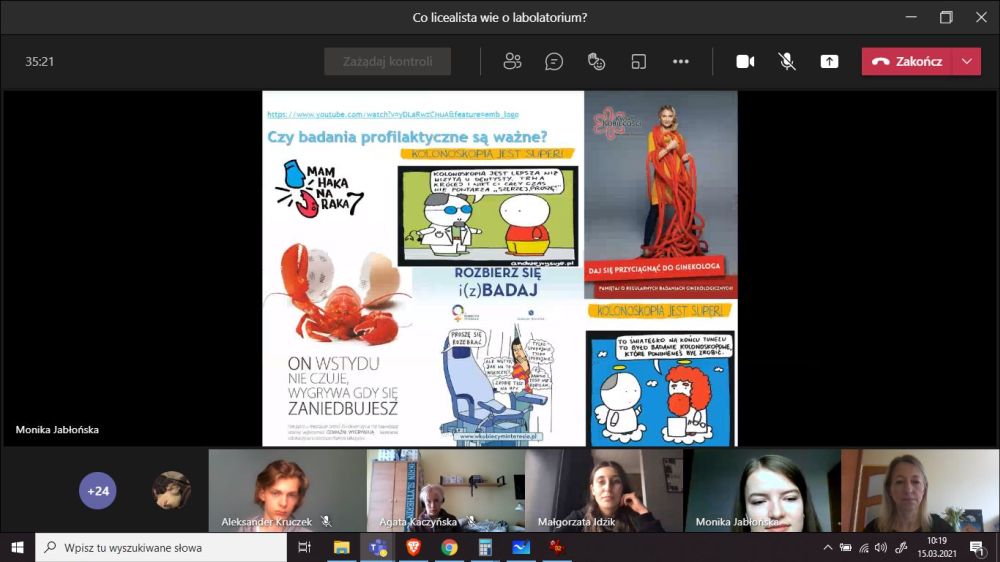
Task: Show hidden system tray icons
Action: click(827, 547)
